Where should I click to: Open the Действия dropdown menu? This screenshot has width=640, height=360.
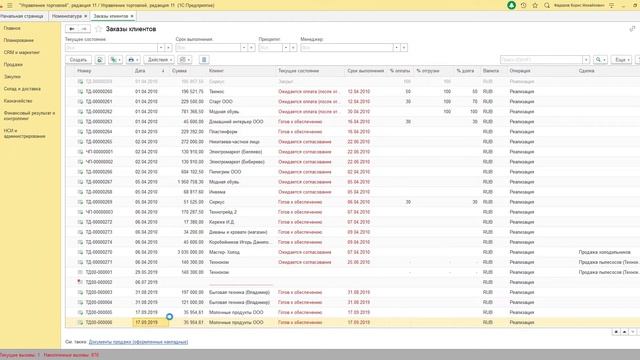click(159, 60)
